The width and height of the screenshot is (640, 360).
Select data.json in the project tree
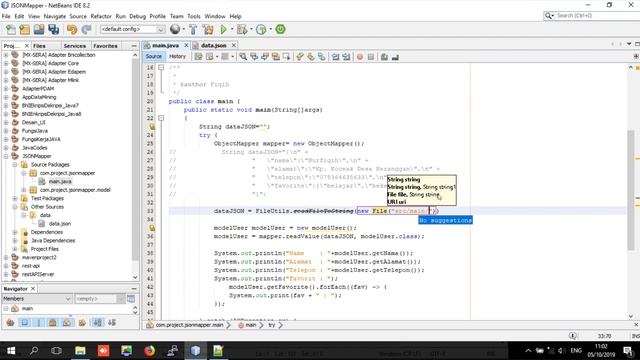point(60,223)
